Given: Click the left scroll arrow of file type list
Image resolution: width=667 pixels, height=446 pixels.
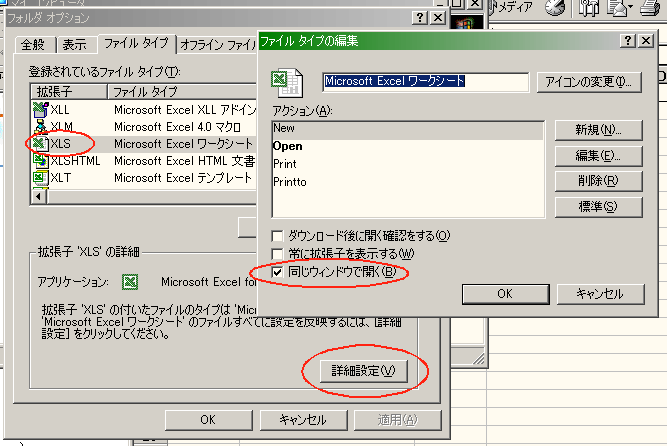Looking at the screenshot, I should tap(39, 197).
